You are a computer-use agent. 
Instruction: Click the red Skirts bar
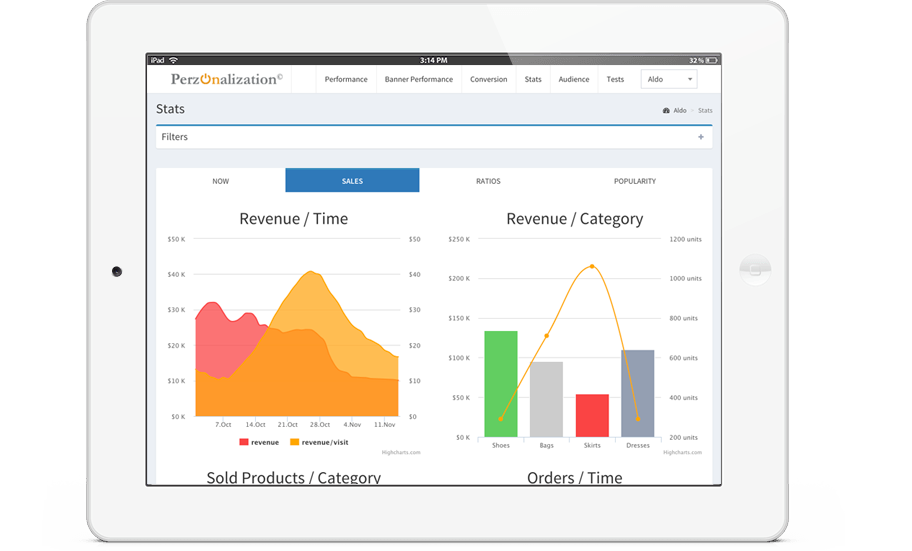tap(592, 415)
